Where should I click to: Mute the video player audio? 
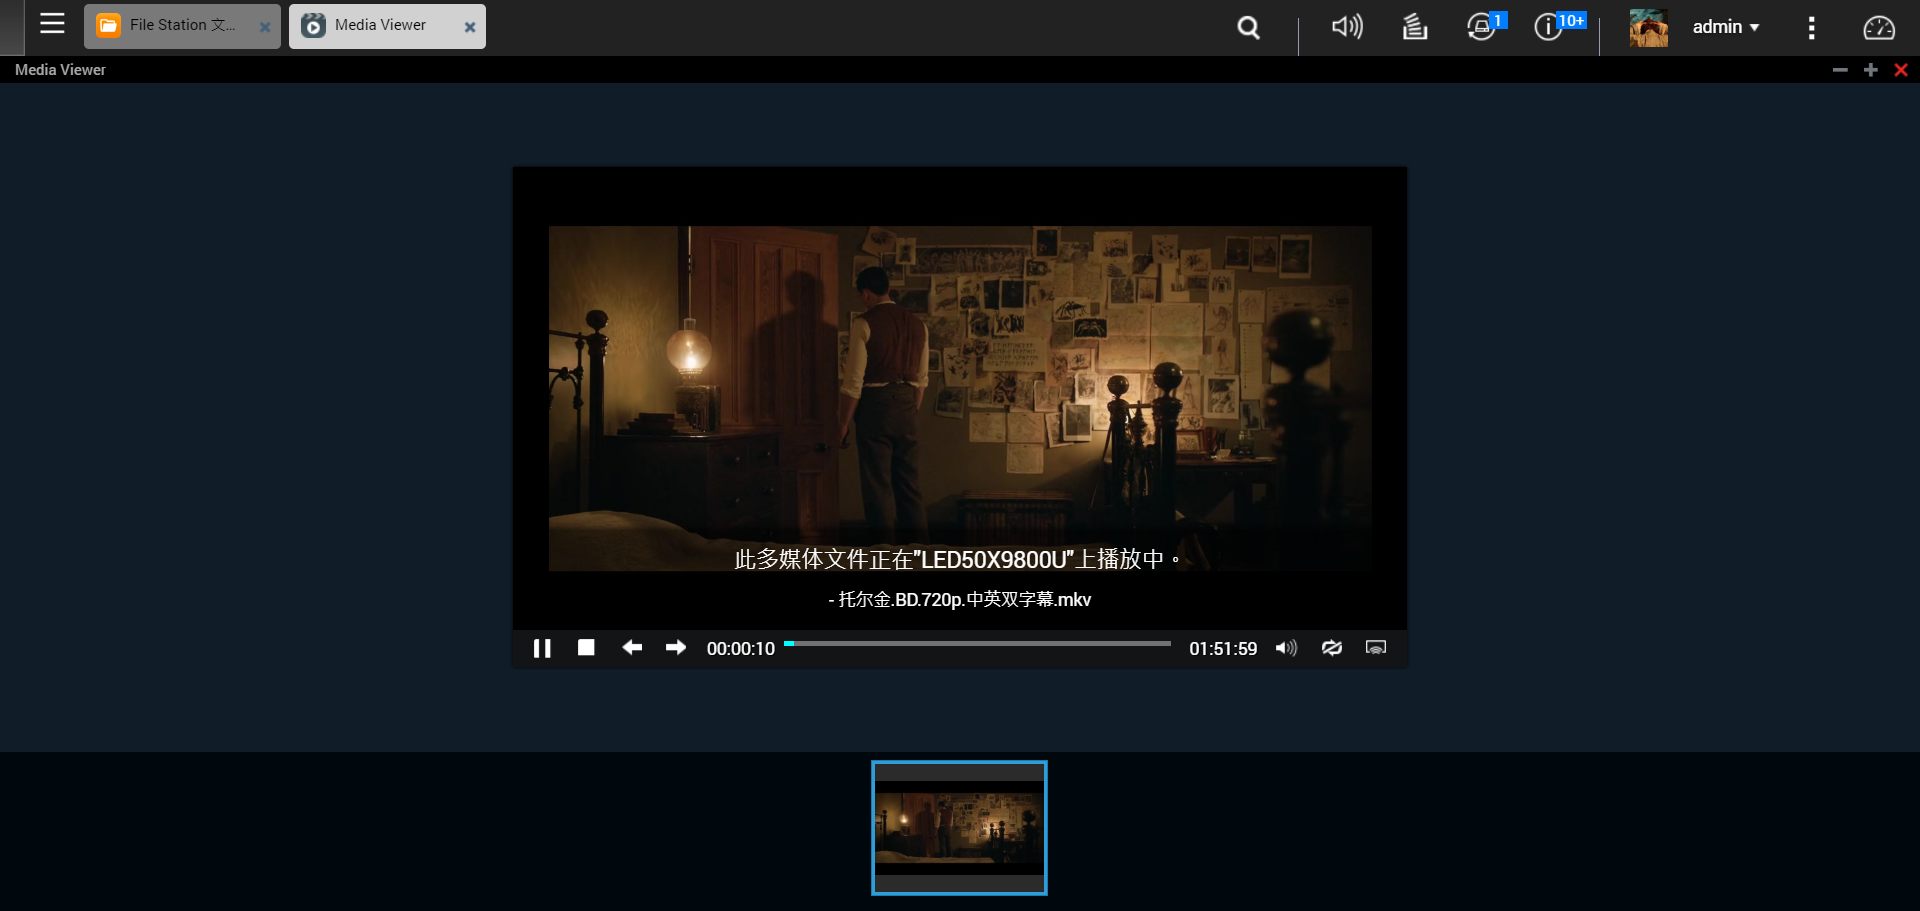(1286, 648)
